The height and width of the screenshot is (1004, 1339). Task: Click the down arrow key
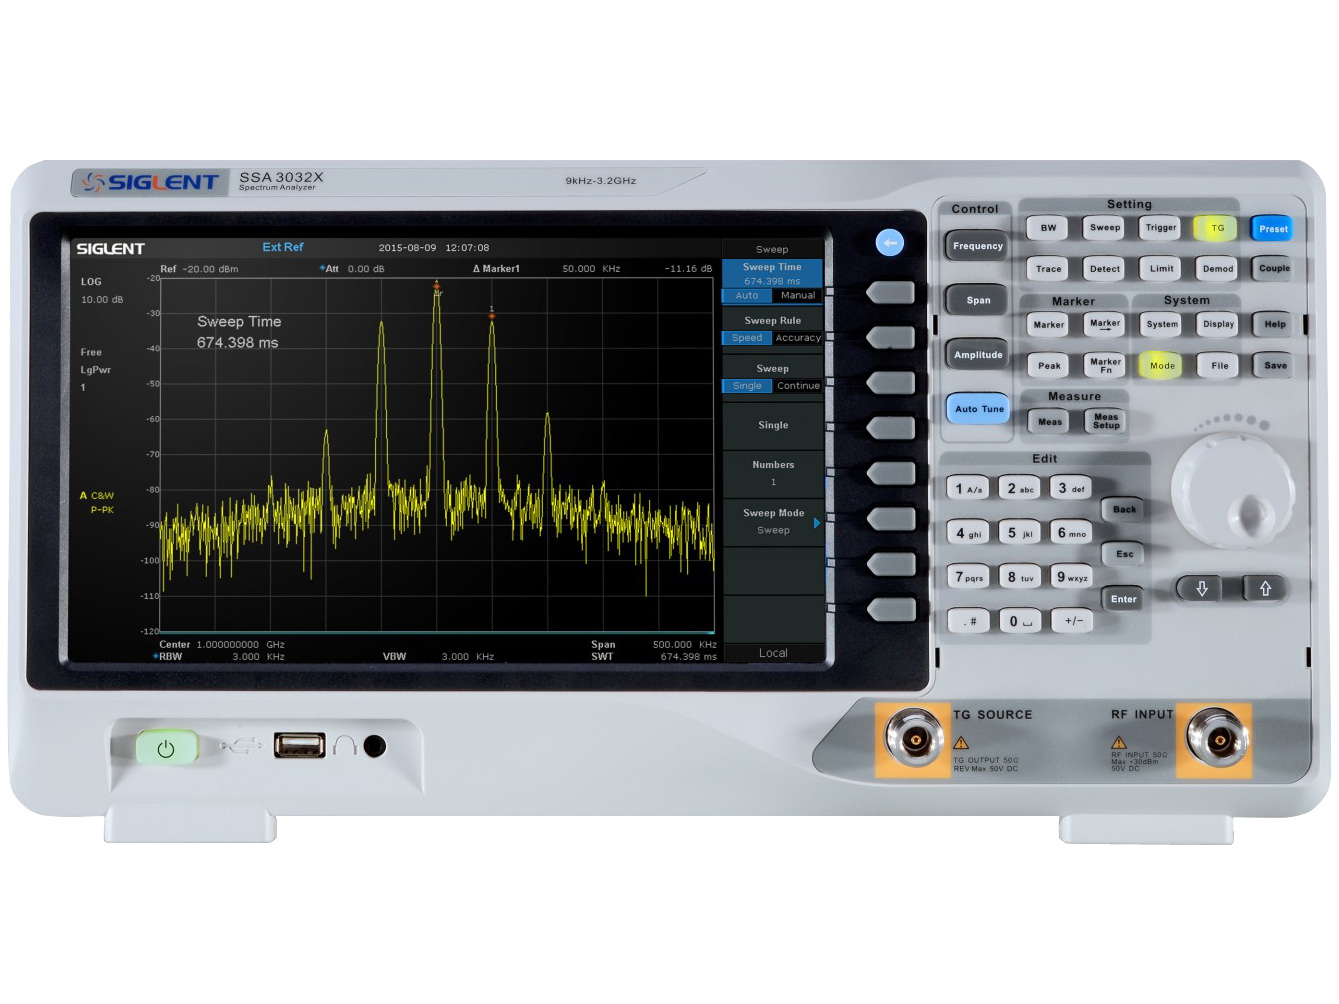(x=1202, y=589)
